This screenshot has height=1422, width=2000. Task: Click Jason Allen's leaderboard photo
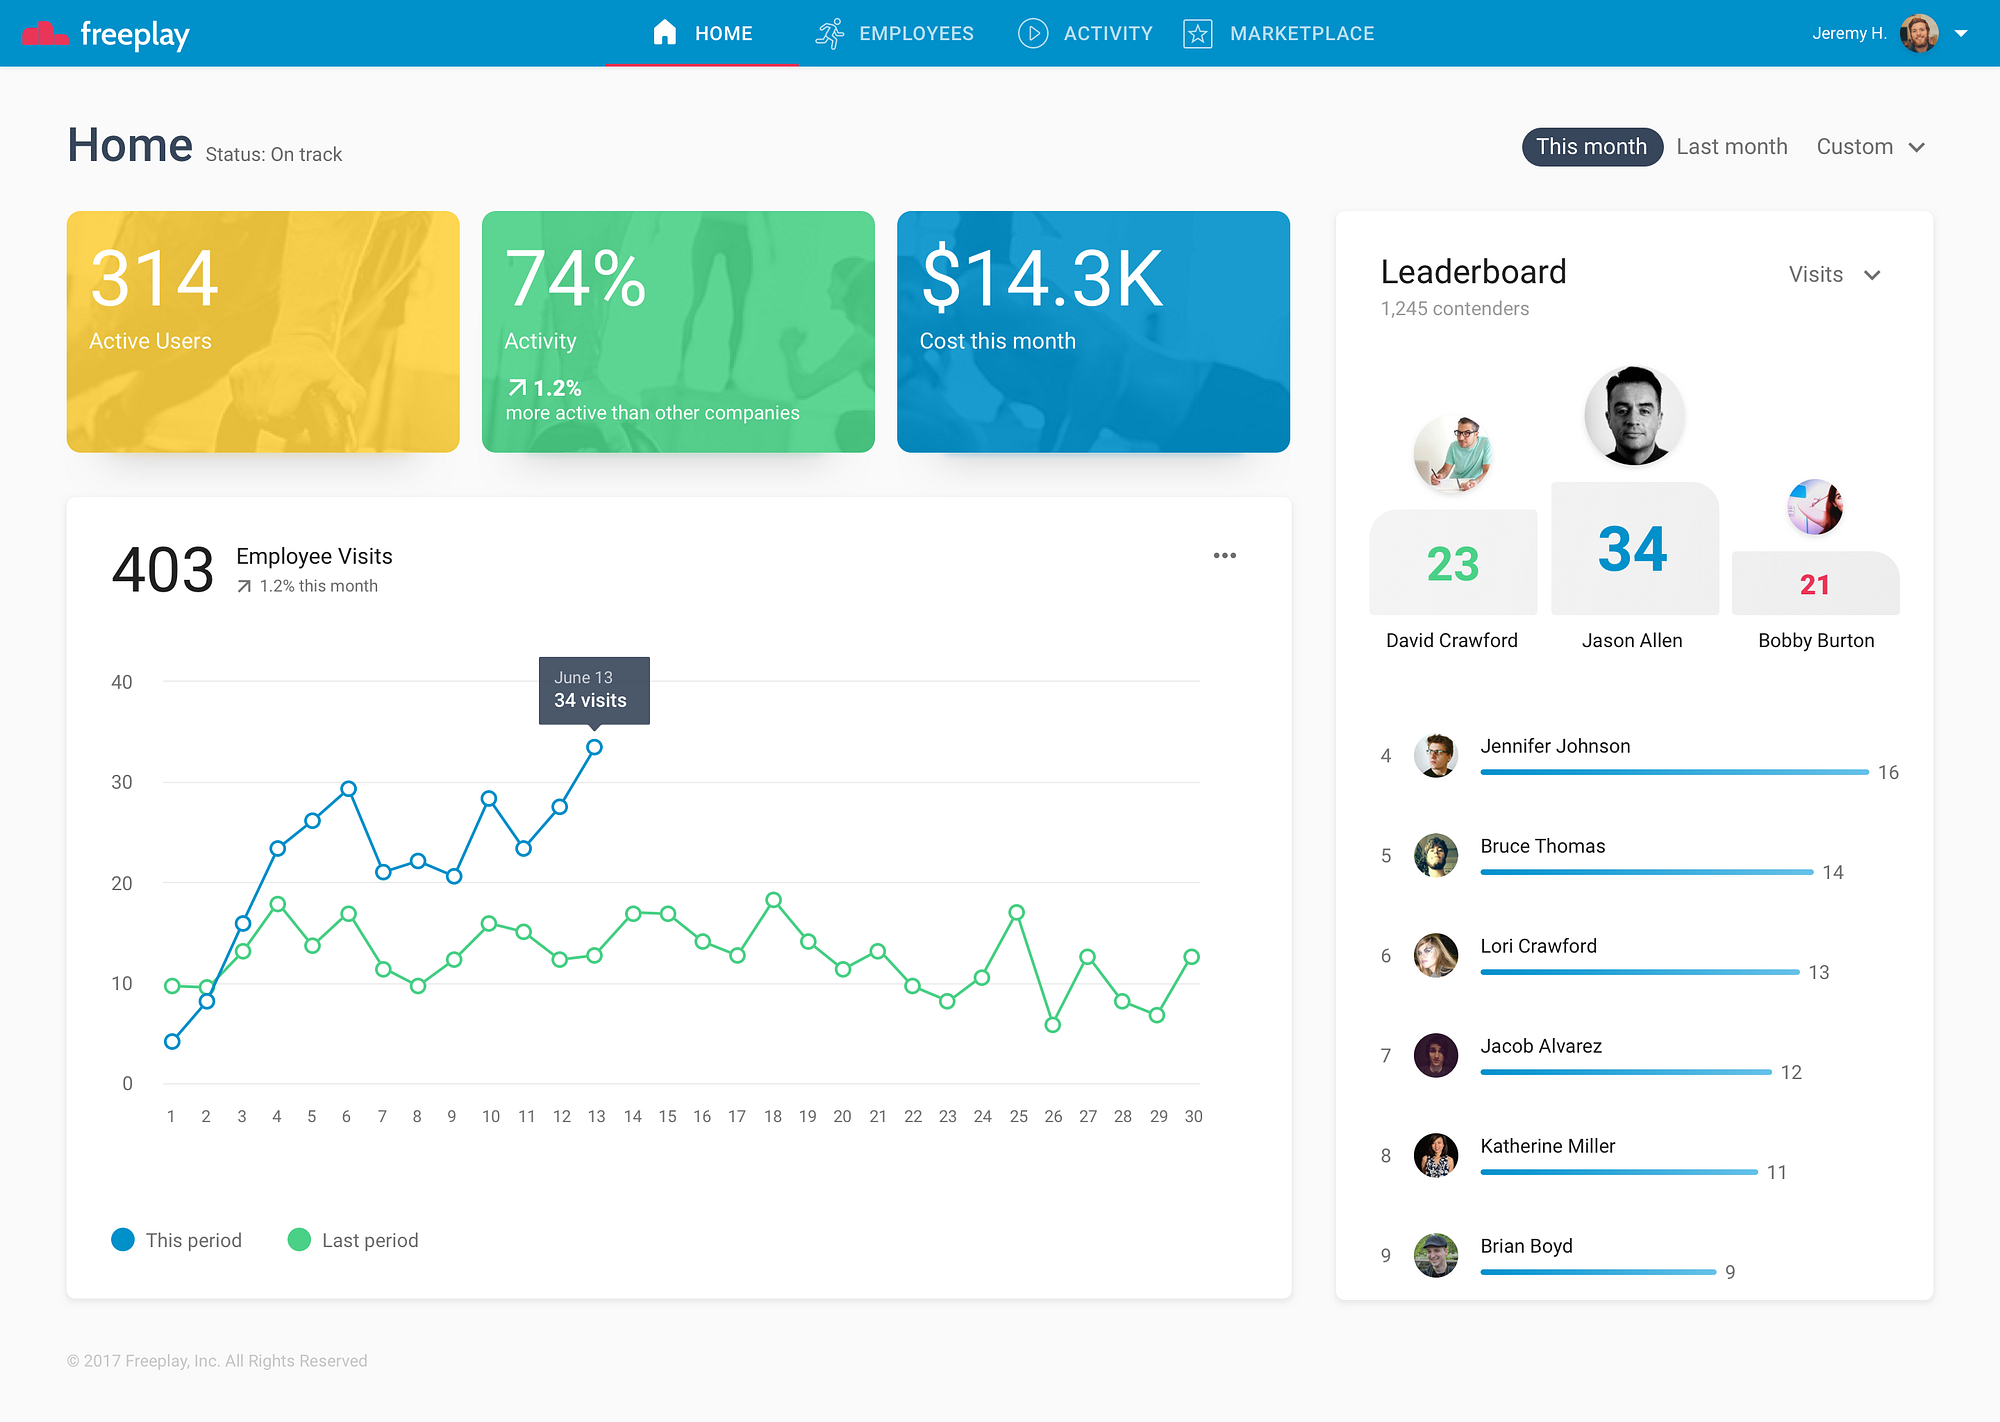click(x=1634, y=416)
